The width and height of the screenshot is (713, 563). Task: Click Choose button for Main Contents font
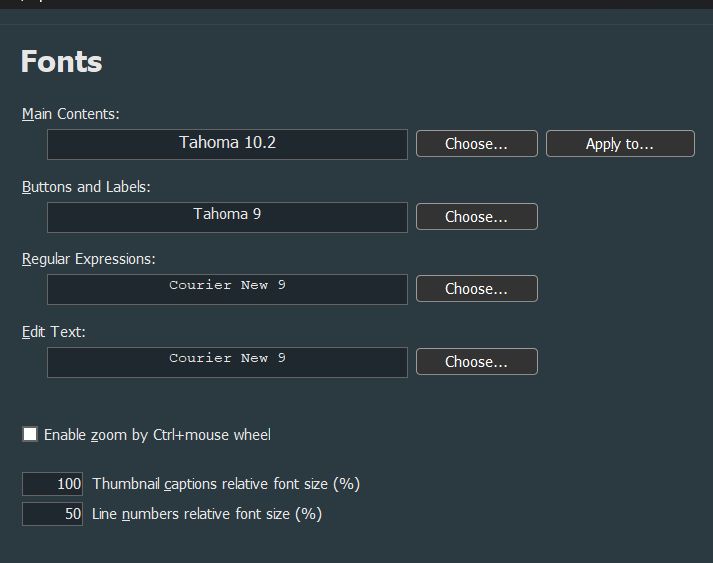point(476,144)
